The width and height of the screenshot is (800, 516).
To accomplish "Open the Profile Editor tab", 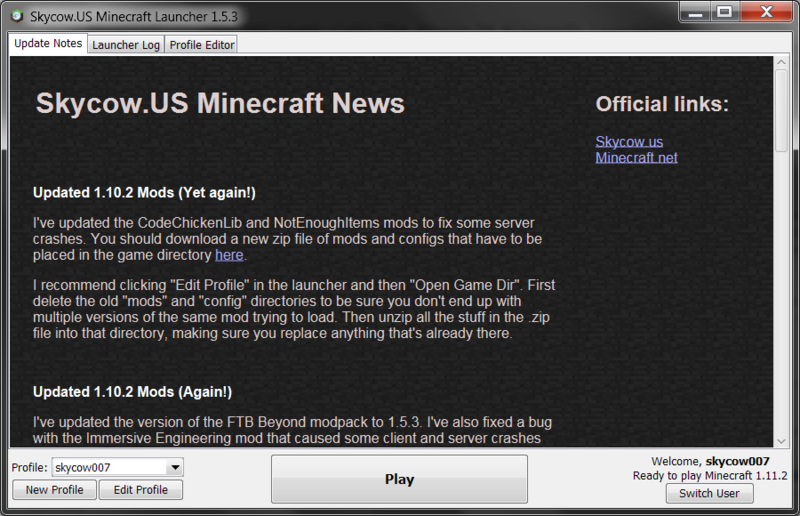I will 202,45.
